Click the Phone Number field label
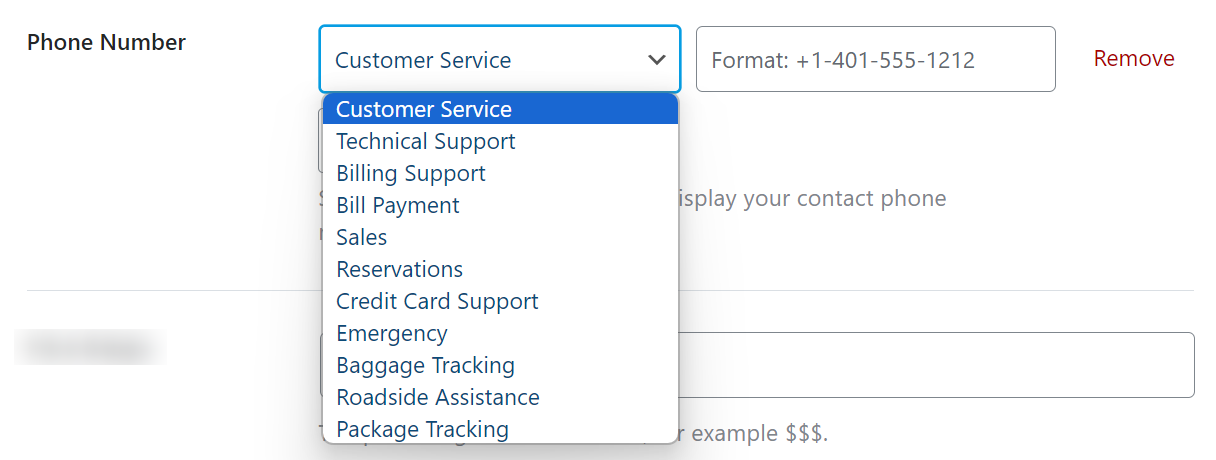 point(106,42)
